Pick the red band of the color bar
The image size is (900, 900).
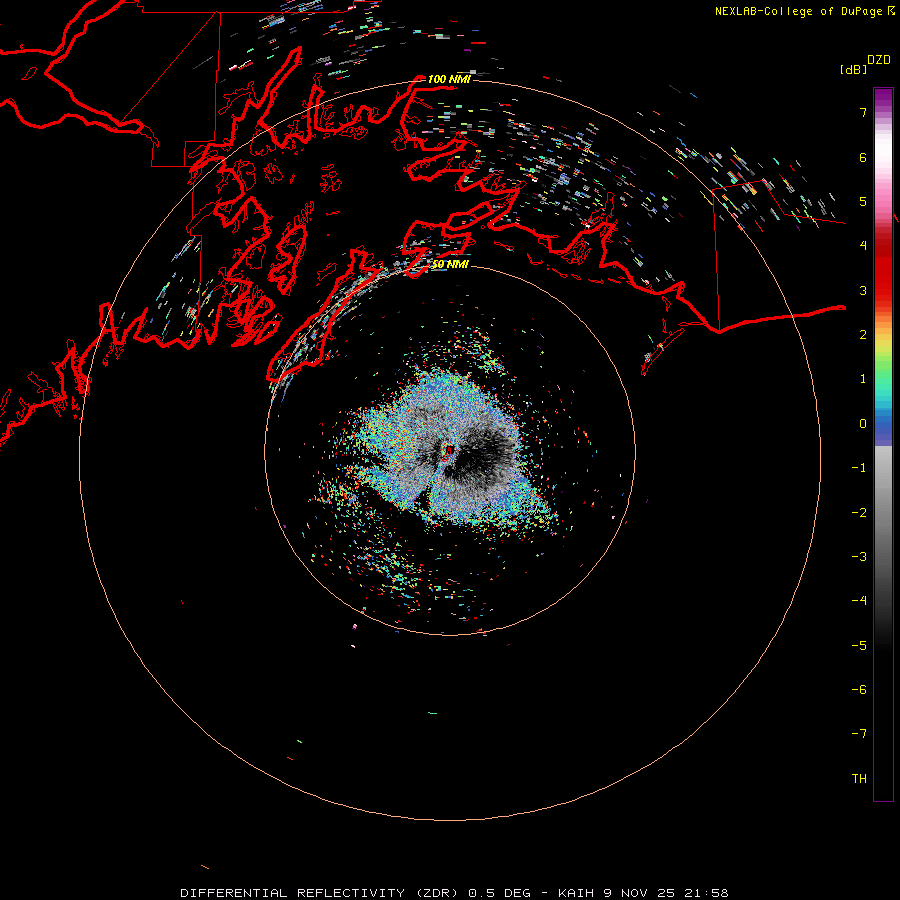(883, 270)
